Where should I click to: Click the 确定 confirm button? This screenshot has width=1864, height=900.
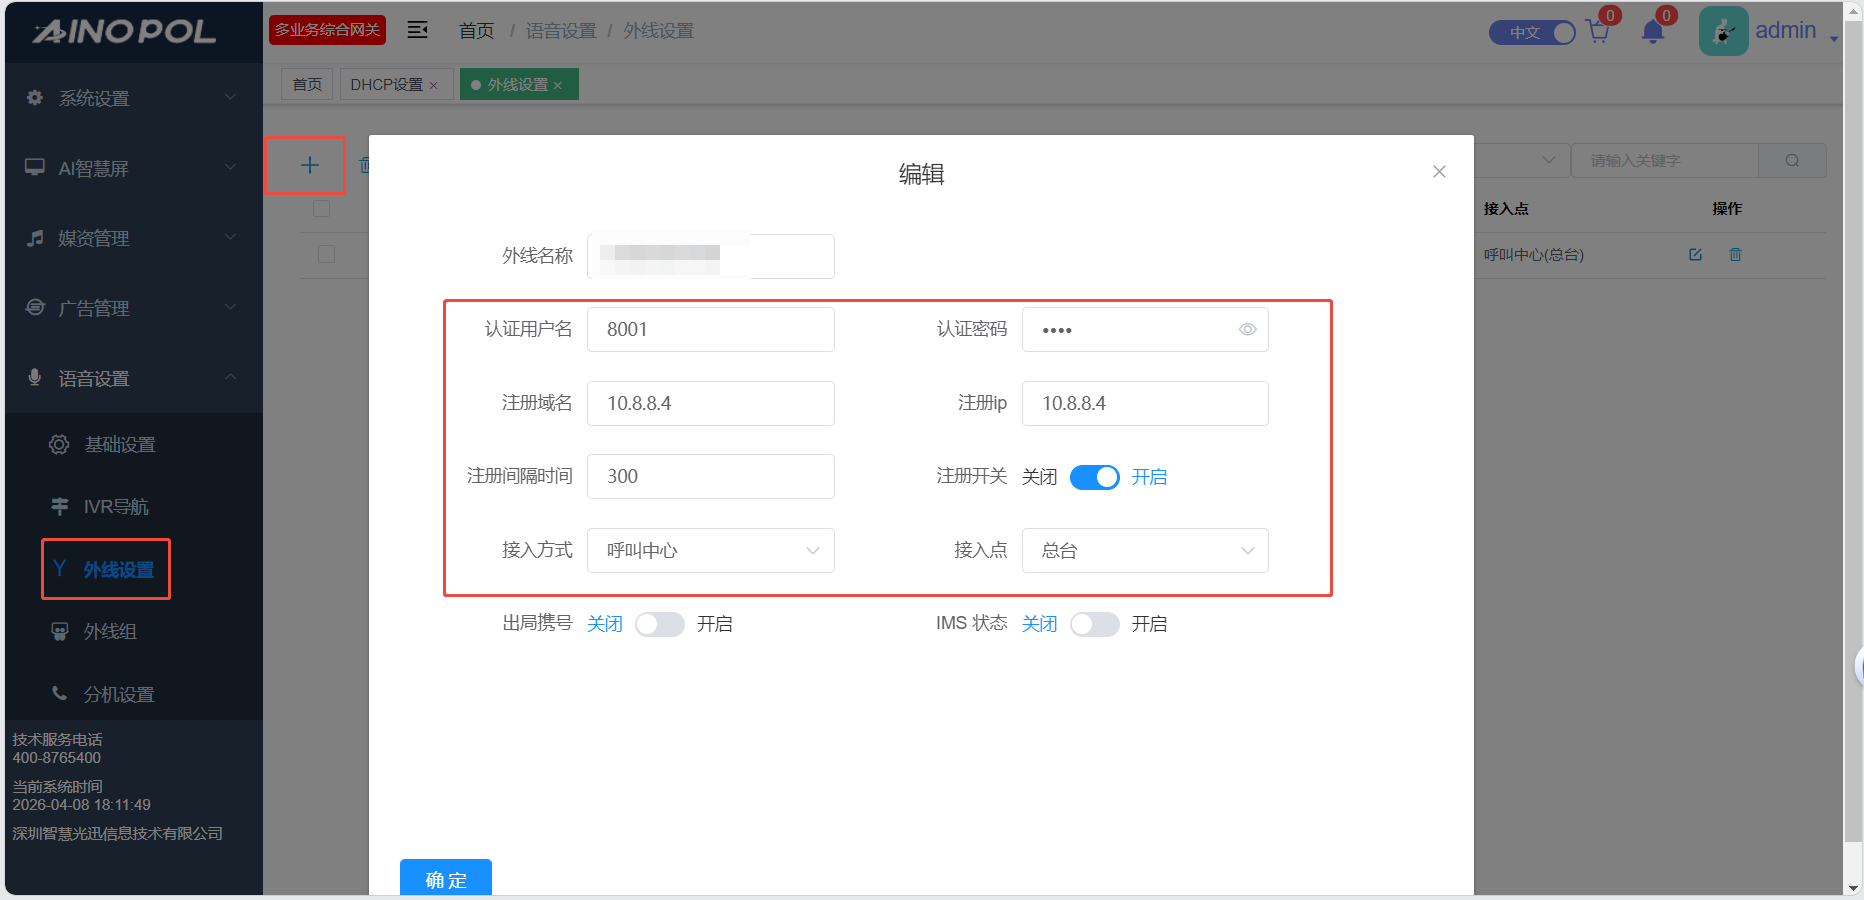click(x=446, y=879)
